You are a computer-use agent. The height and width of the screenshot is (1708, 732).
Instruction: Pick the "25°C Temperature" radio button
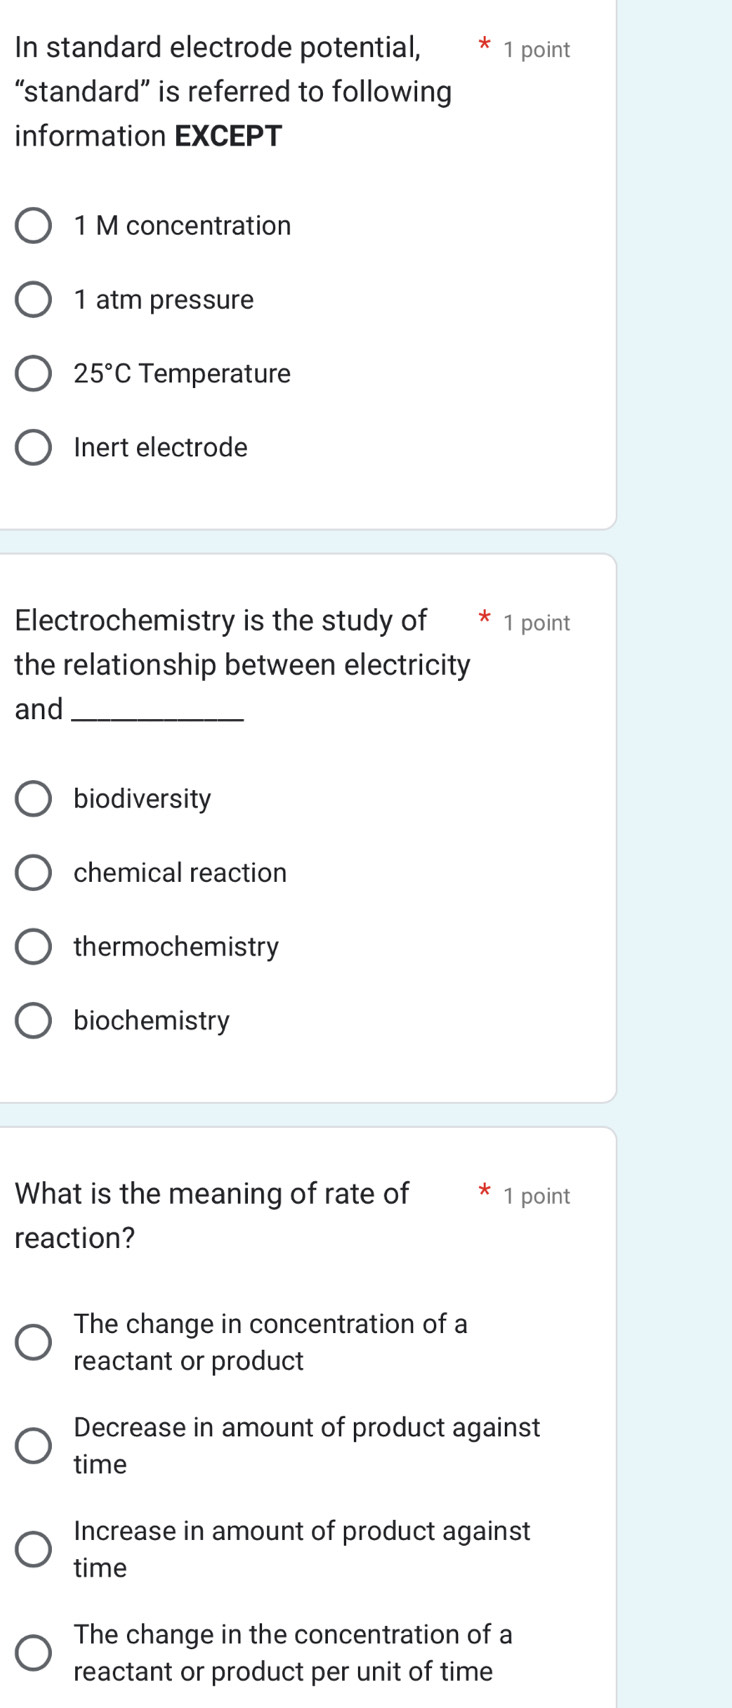tap(33, 374)
